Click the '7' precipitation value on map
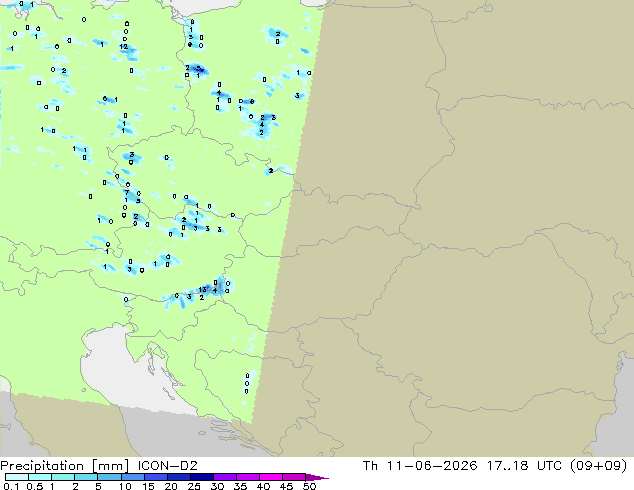The width and height of the screenshot is (634, 490). [127, 192]
